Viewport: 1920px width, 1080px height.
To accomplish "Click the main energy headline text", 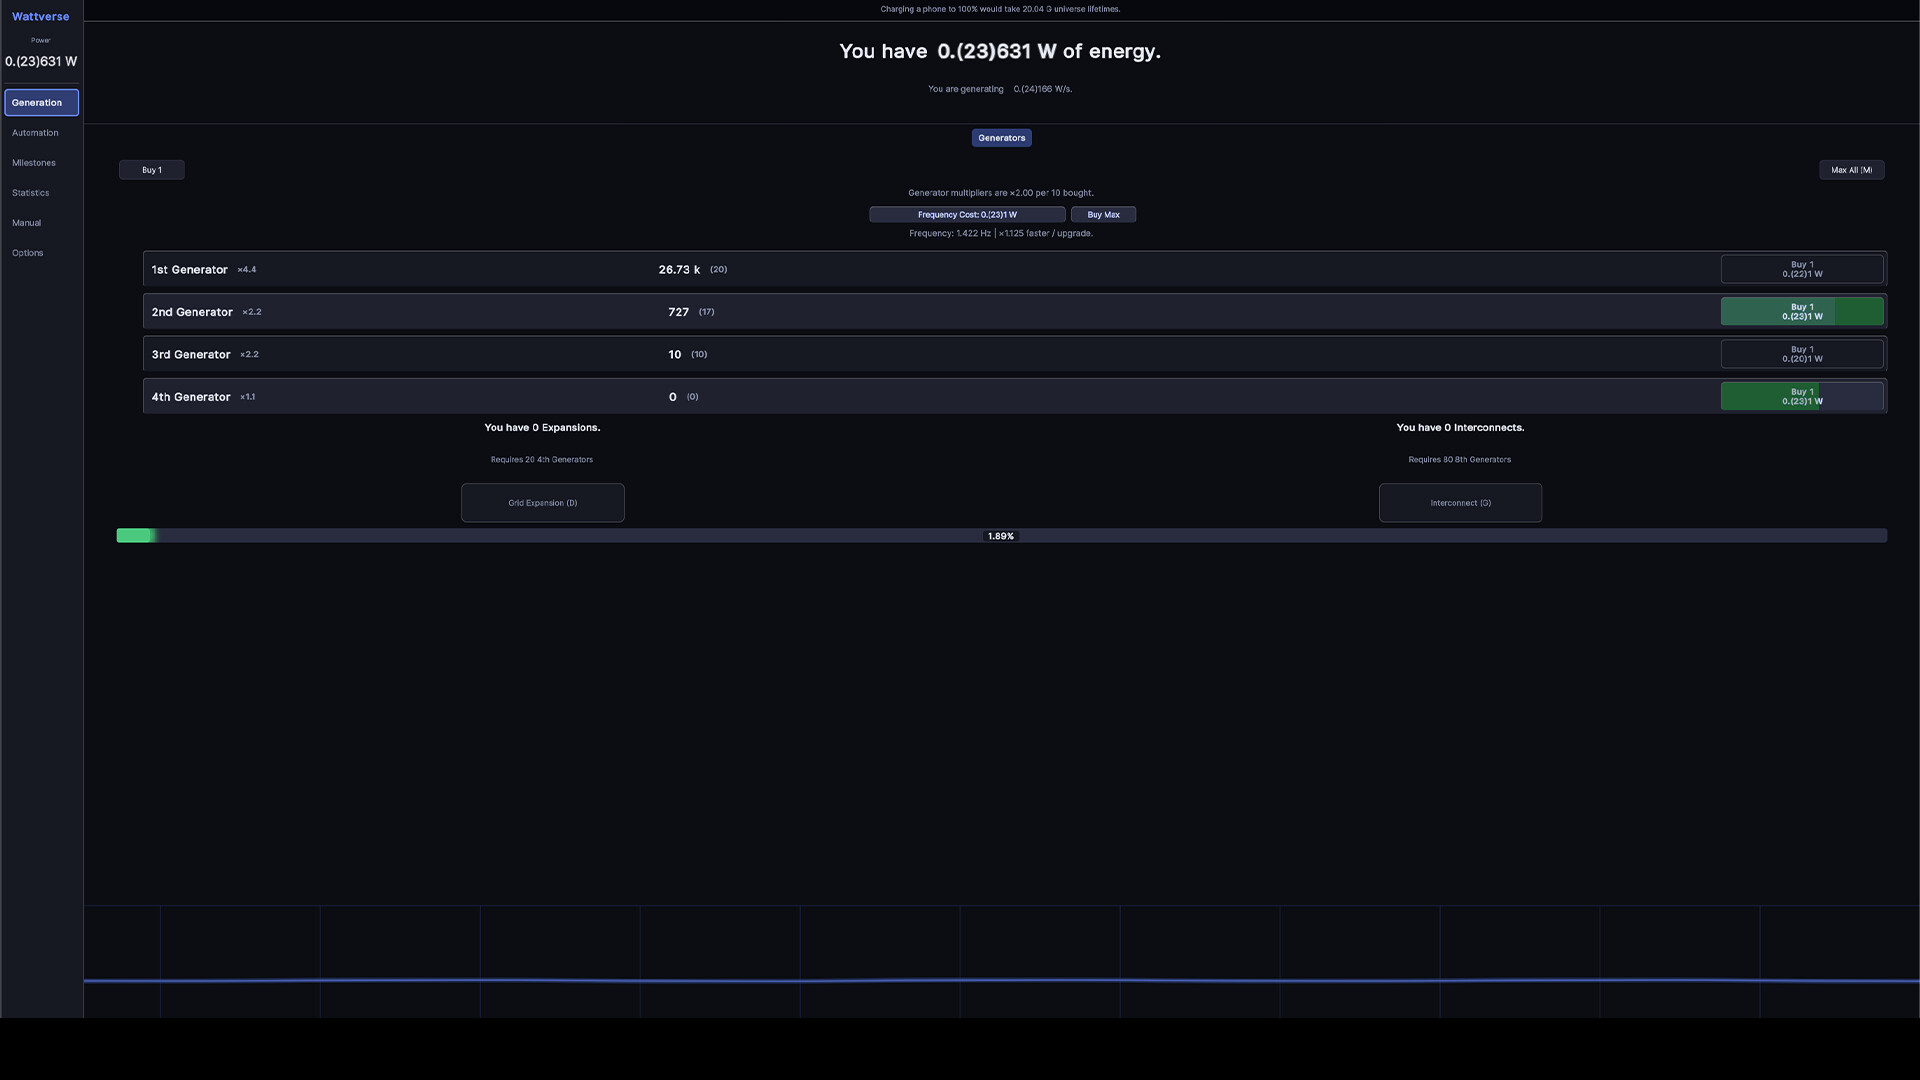I will coord(1000,51).
